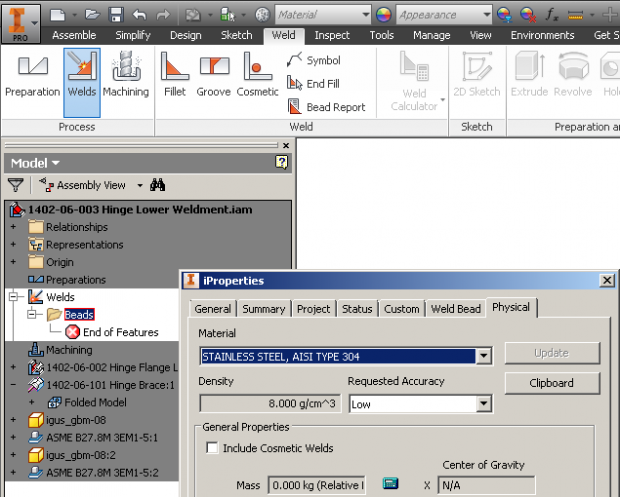Enable Include Cosmetic Welds checkbox
This screenshot has width=620, height=497.
212,448
